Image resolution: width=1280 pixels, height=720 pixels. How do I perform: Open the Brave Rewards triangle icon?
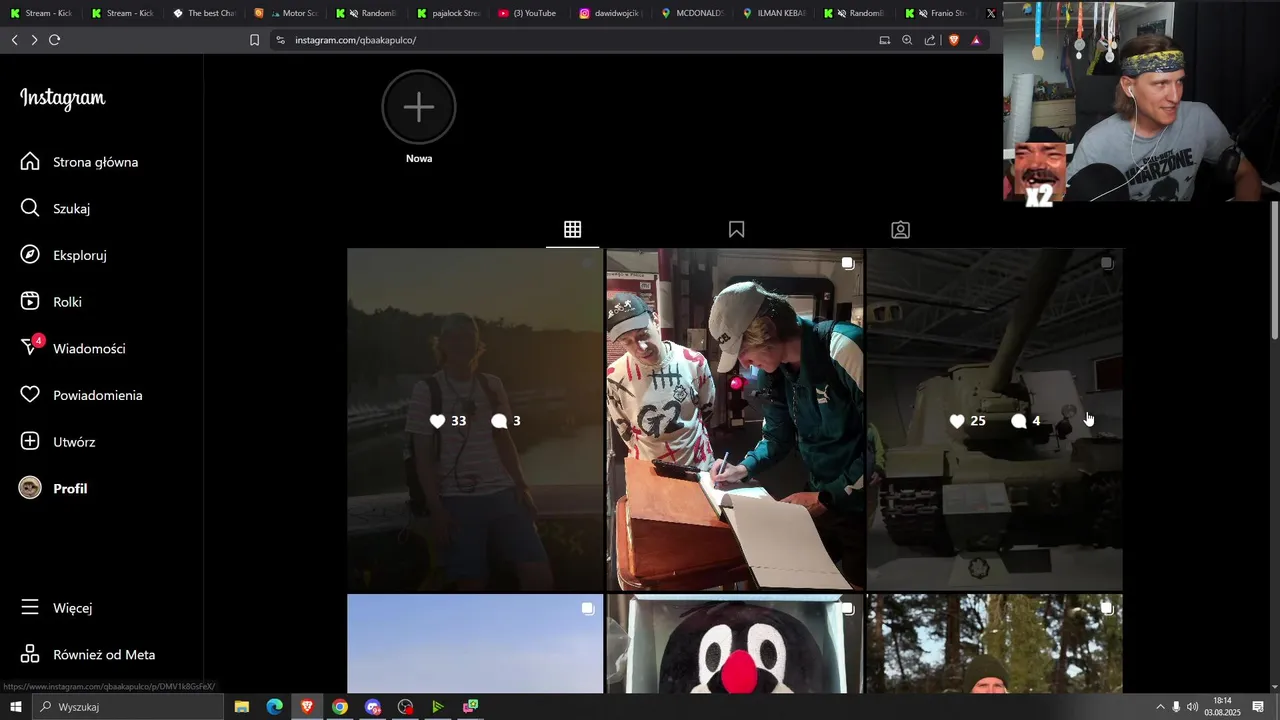976,40
